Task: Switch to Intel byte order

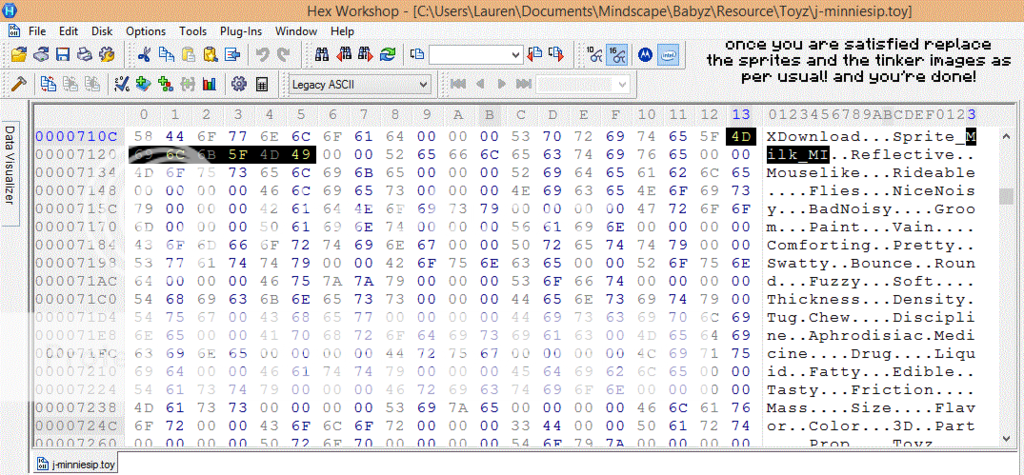Action: pos(667,55)
